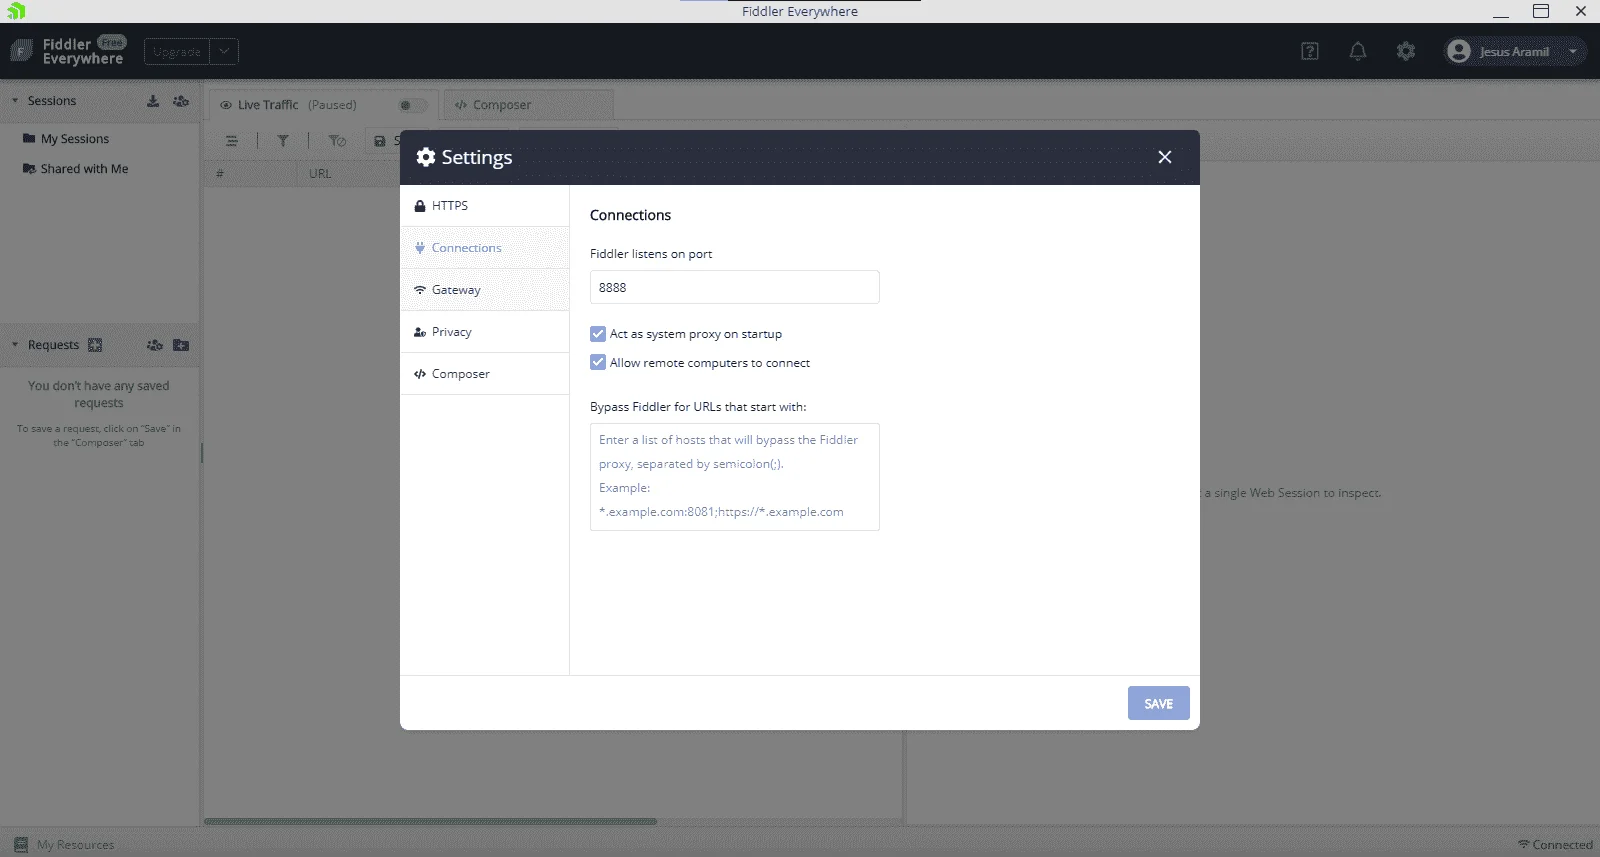Image resolution: width=1600 pixels, height=857 pixels.
Task: Click the user avatar icon
Action: click(1459, 52)
